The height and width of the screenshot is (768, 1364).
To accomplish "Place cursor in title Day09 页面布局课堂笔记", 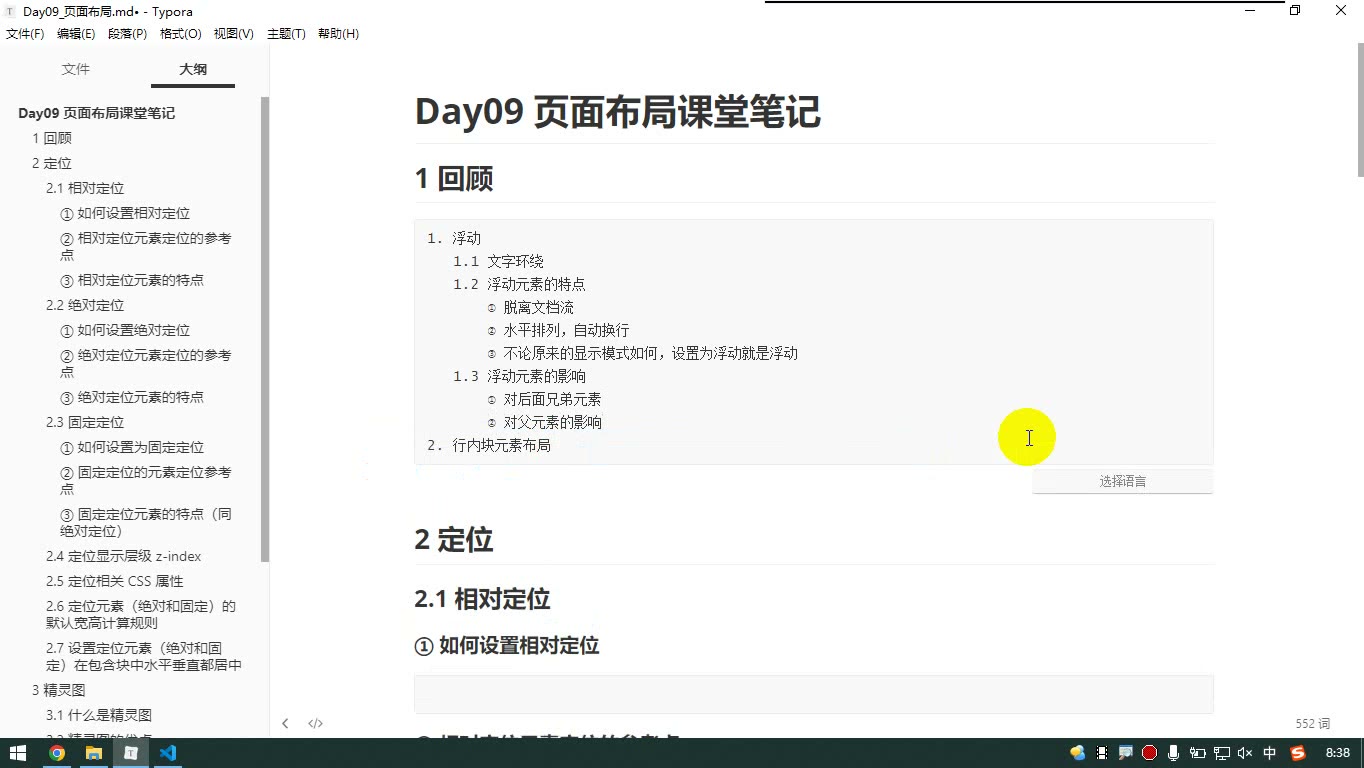I will point(618,112).
